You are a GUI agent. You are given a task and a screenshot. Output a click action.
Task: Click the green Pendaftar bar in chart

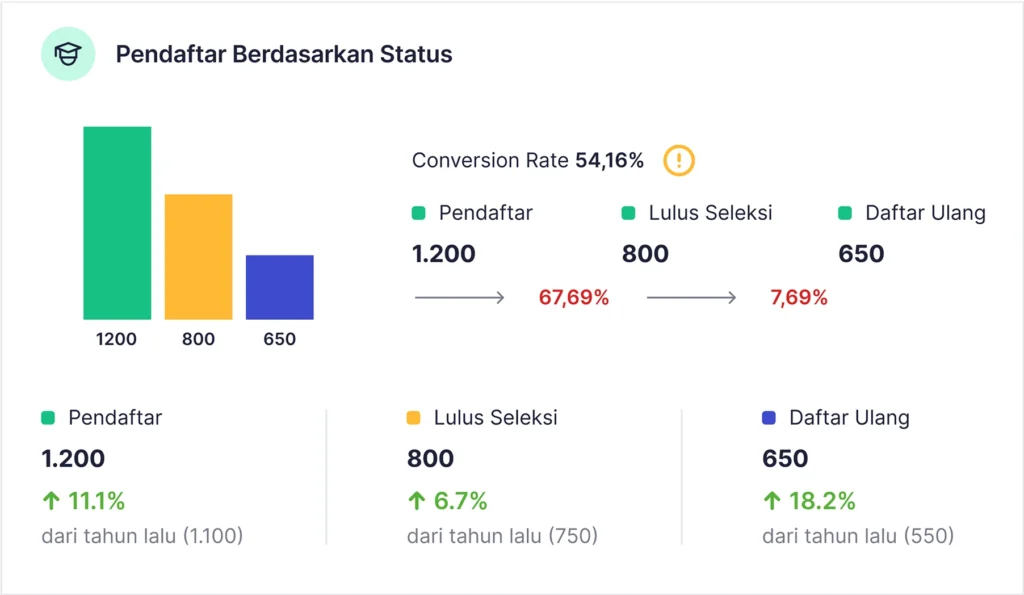[117, 223]
